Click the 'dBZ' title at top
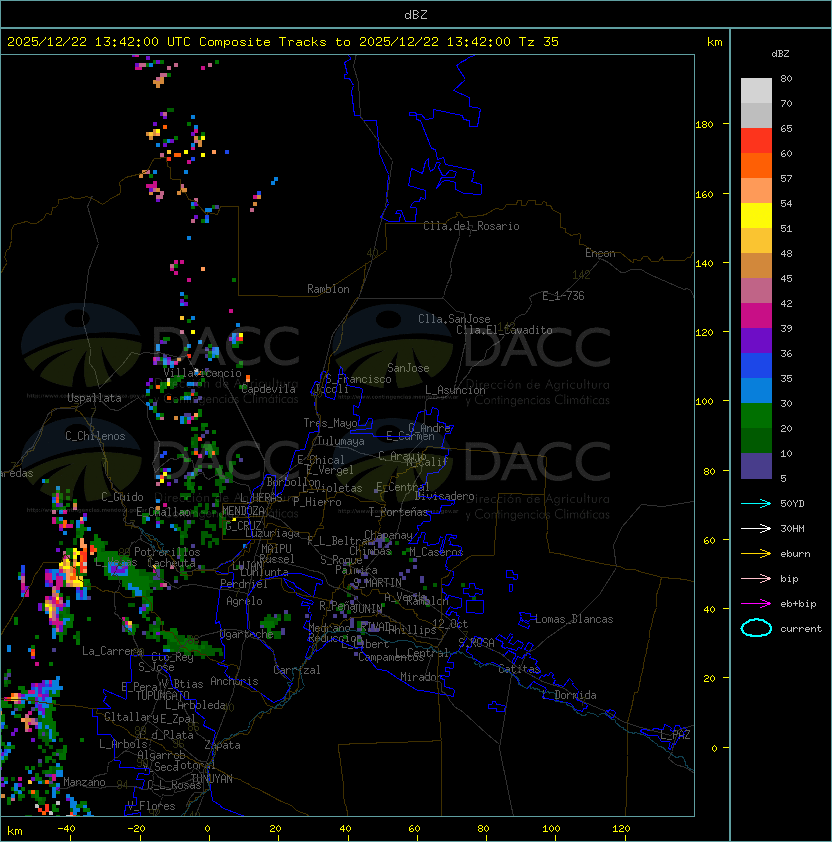Image resolution: width=832 pixels, height=842 pixels. click(x=416, y=15)
